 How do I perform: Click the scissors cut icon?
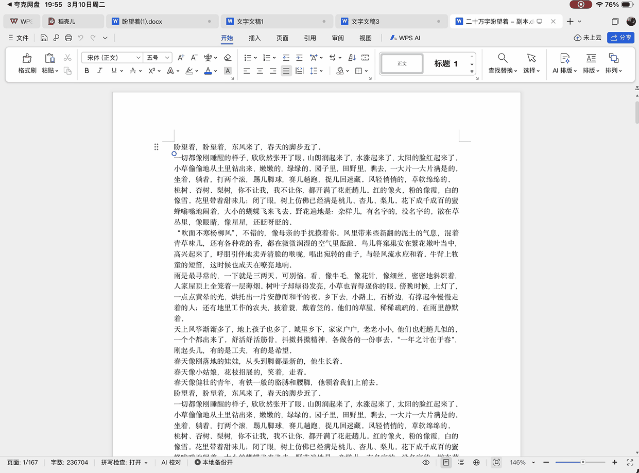pos(67,58)
